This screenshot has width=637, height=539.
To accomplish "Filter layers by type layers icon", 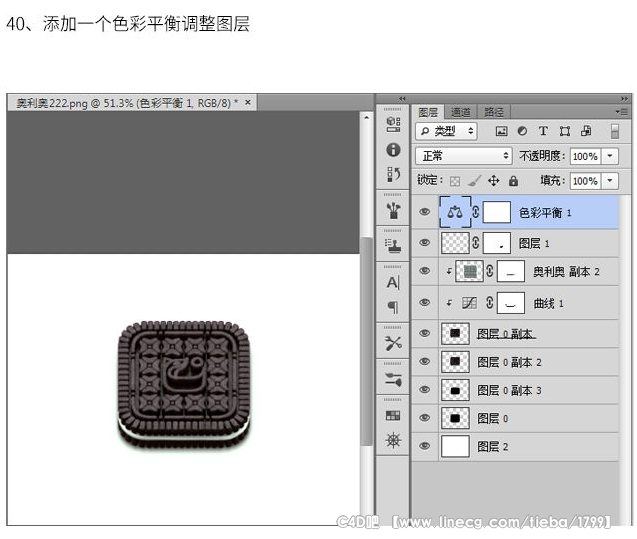I will point(543,131).
